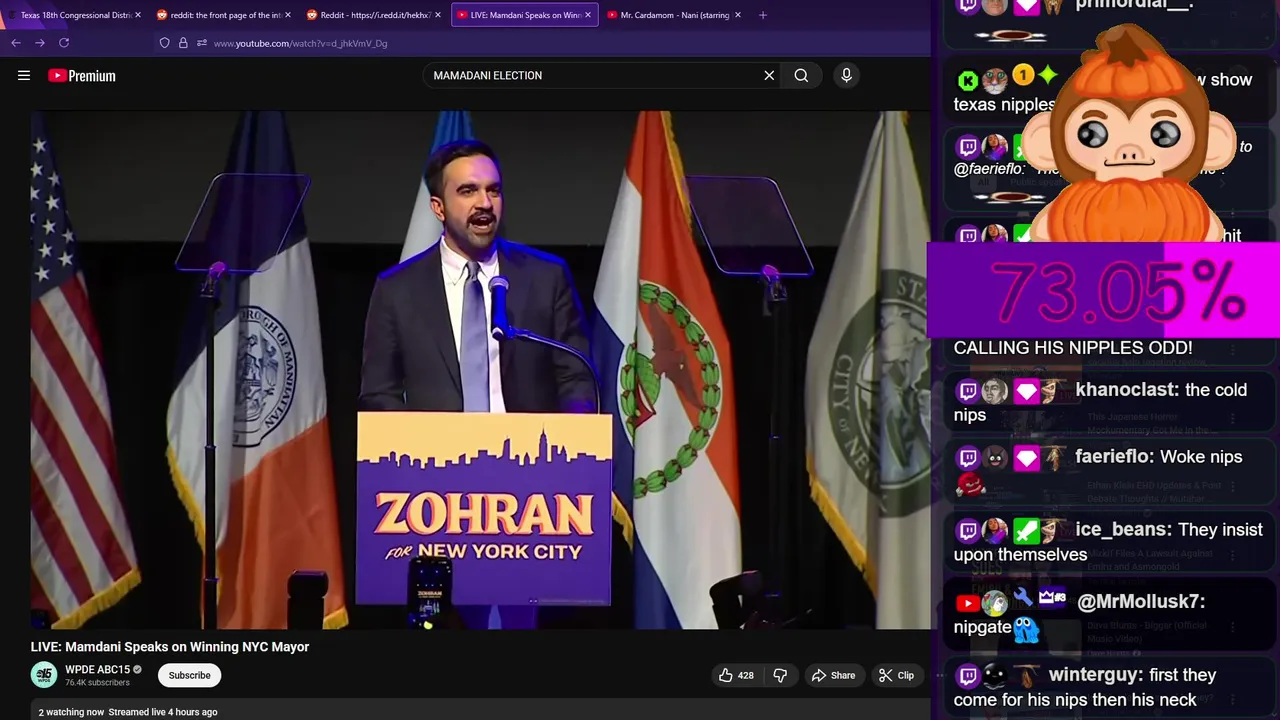
Task: Open WPDE ABC15 channel avatar
Action: (44, 675)
